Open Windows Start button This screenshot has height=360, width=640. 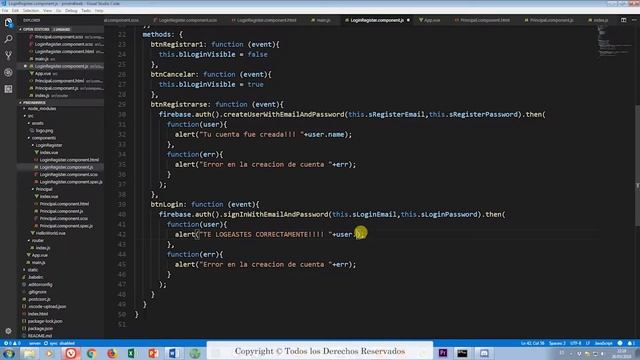tap(9, 353)
